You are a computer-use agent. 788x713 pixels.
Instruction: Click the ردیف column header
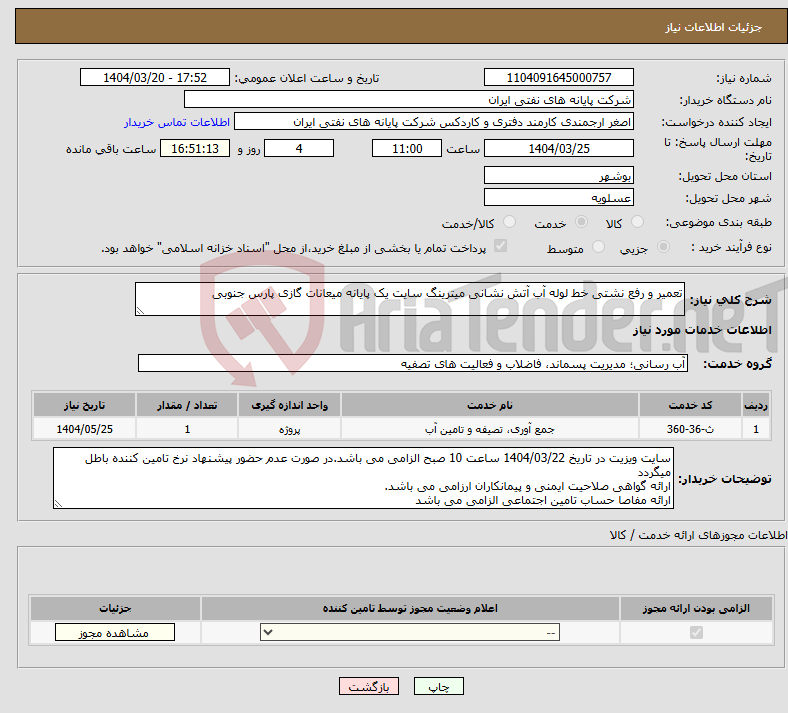756,405
